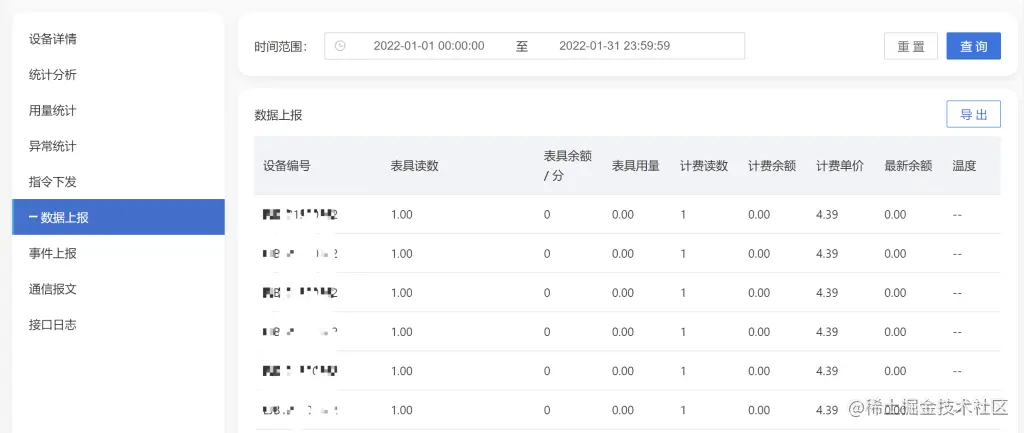
Task: Open 接口日志 in the sidebar
Action: pyautogui.click(x=53, y=325)
